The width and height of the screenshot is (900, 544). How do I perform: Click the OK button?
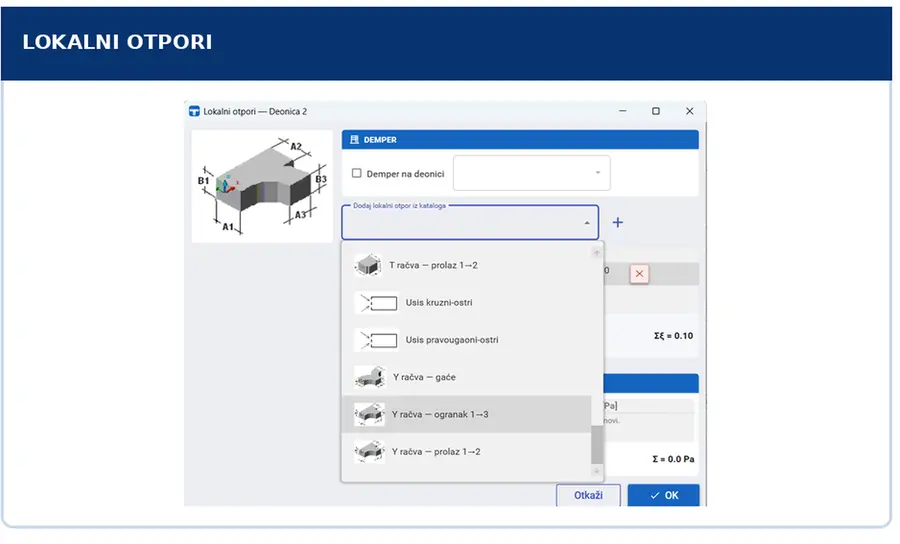click(664, 495)
